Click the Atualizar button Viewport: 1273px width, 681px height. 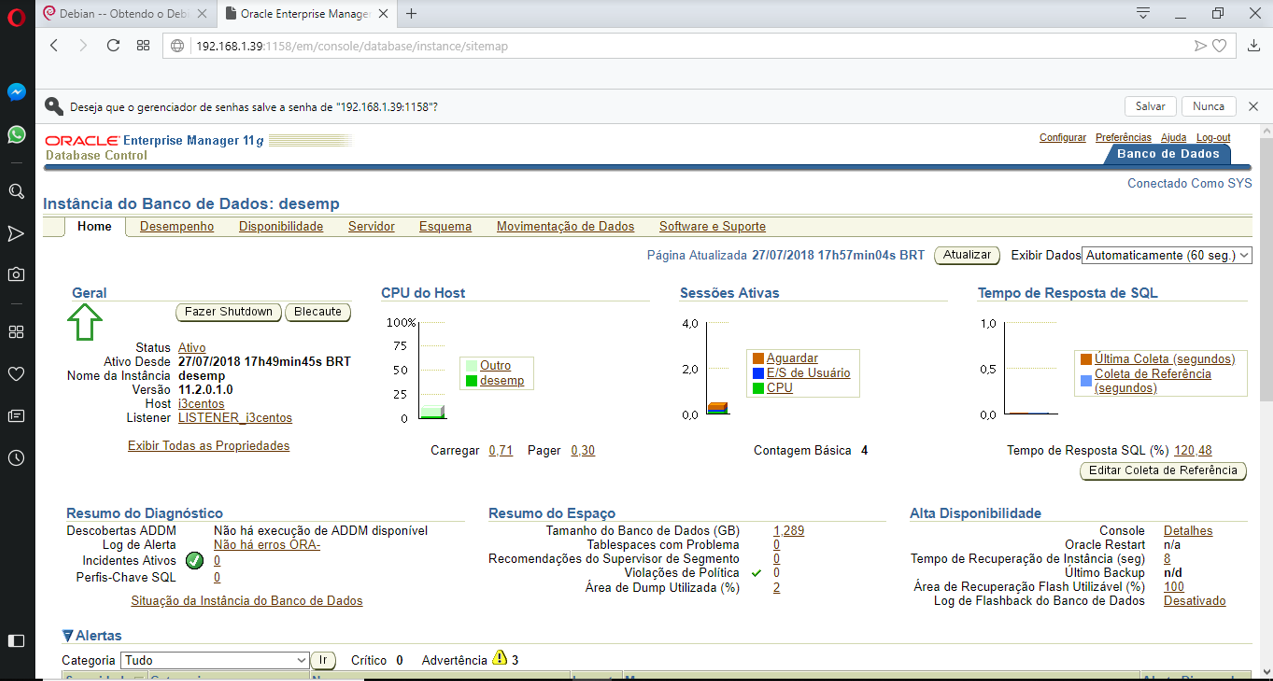click(x=967, y=255)
